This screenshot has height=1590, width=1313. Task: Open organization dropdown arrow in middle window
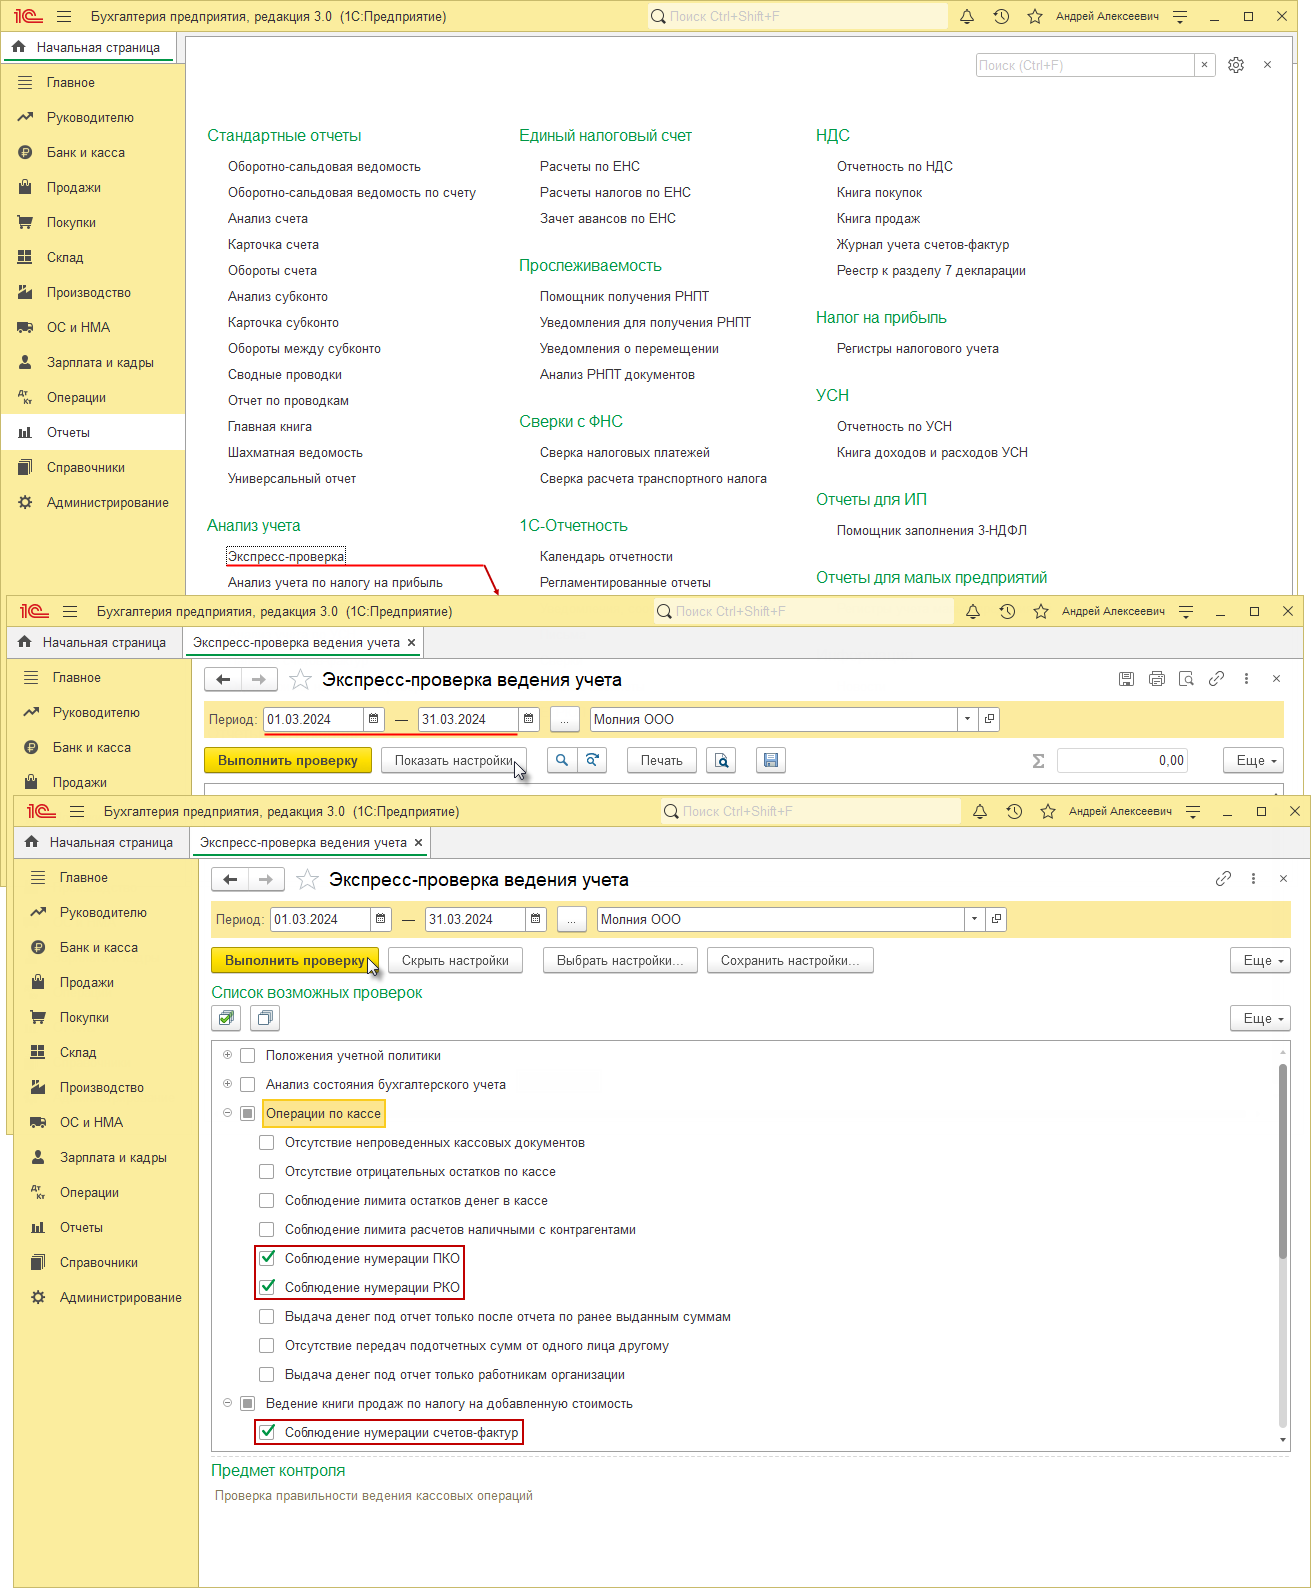967,719
